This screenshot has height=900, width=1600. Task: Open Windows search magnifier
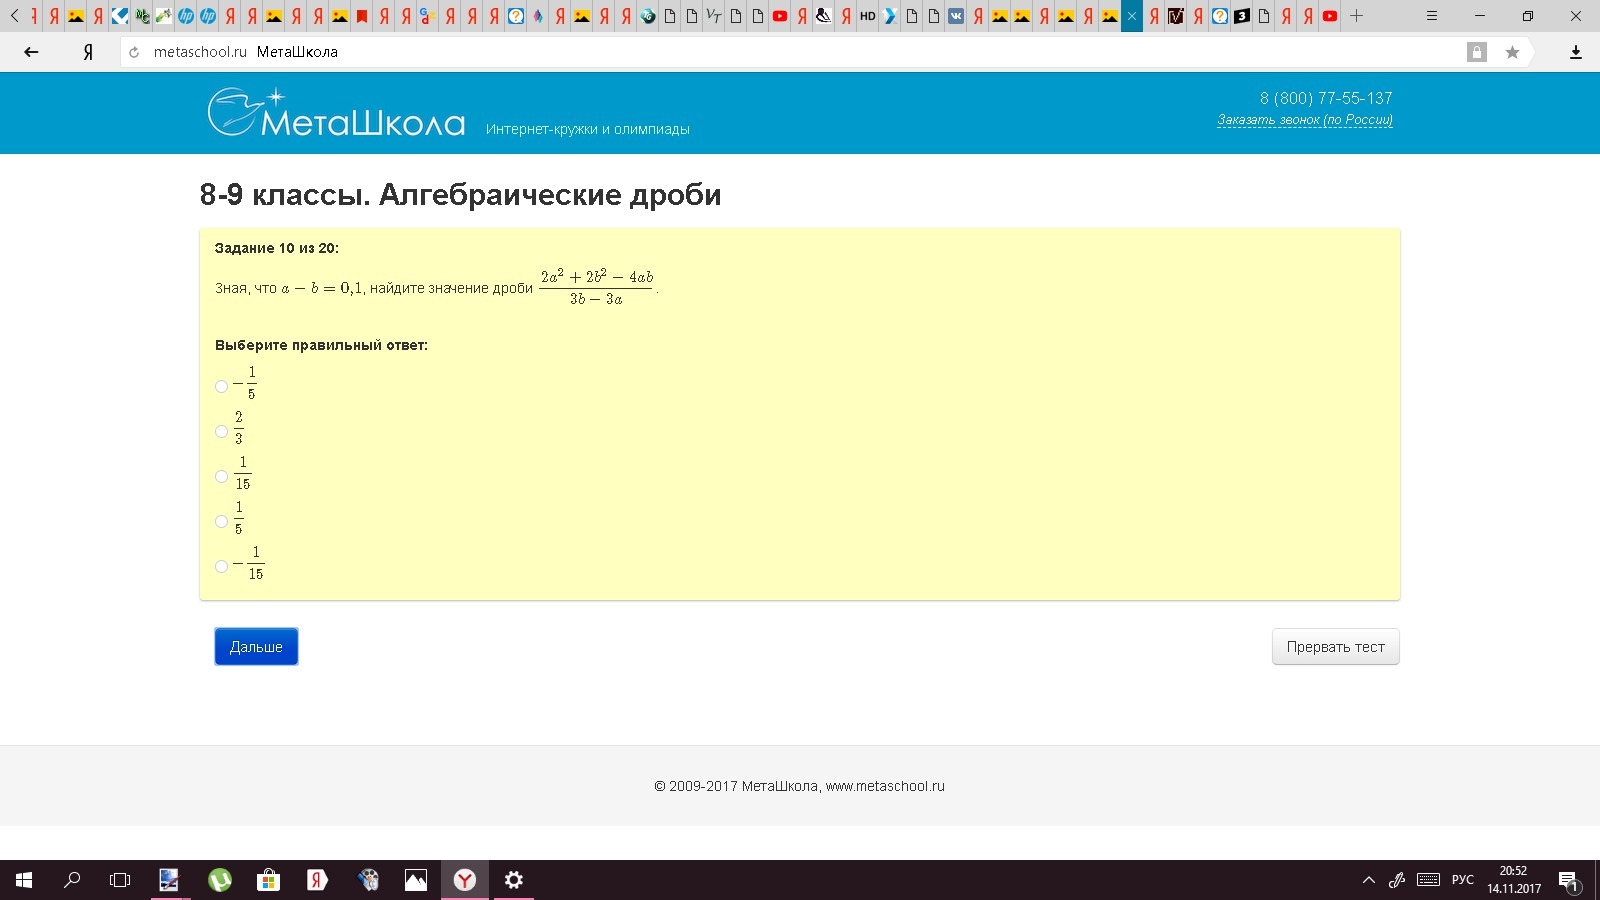click(x=72, y=880)
